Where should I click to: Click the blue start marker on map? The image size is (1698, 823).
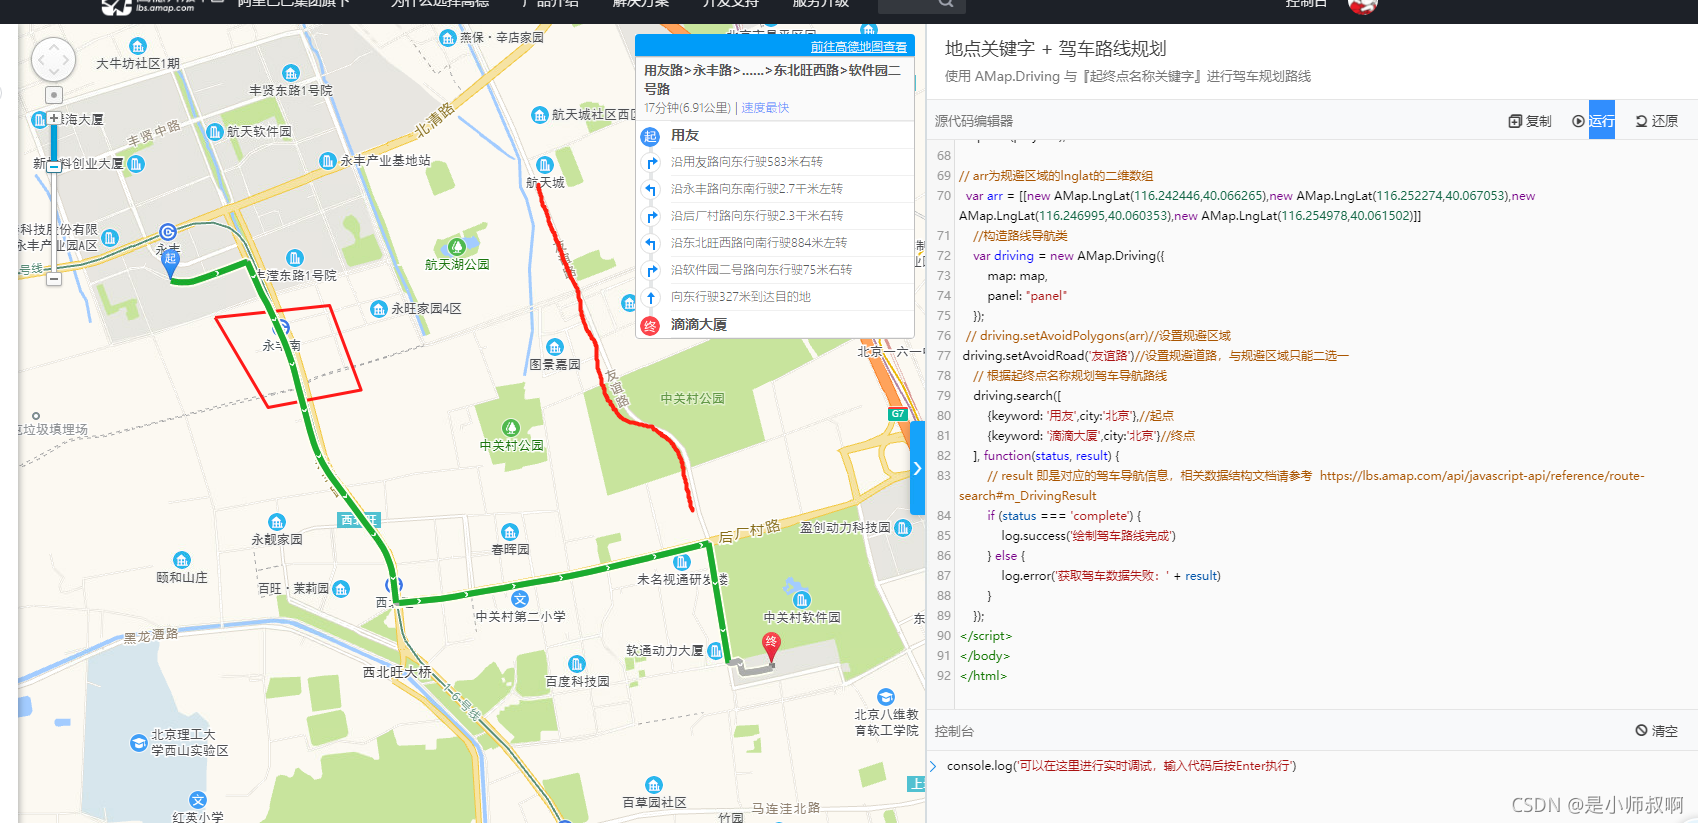pyautogui.click(x=170, y=262)
